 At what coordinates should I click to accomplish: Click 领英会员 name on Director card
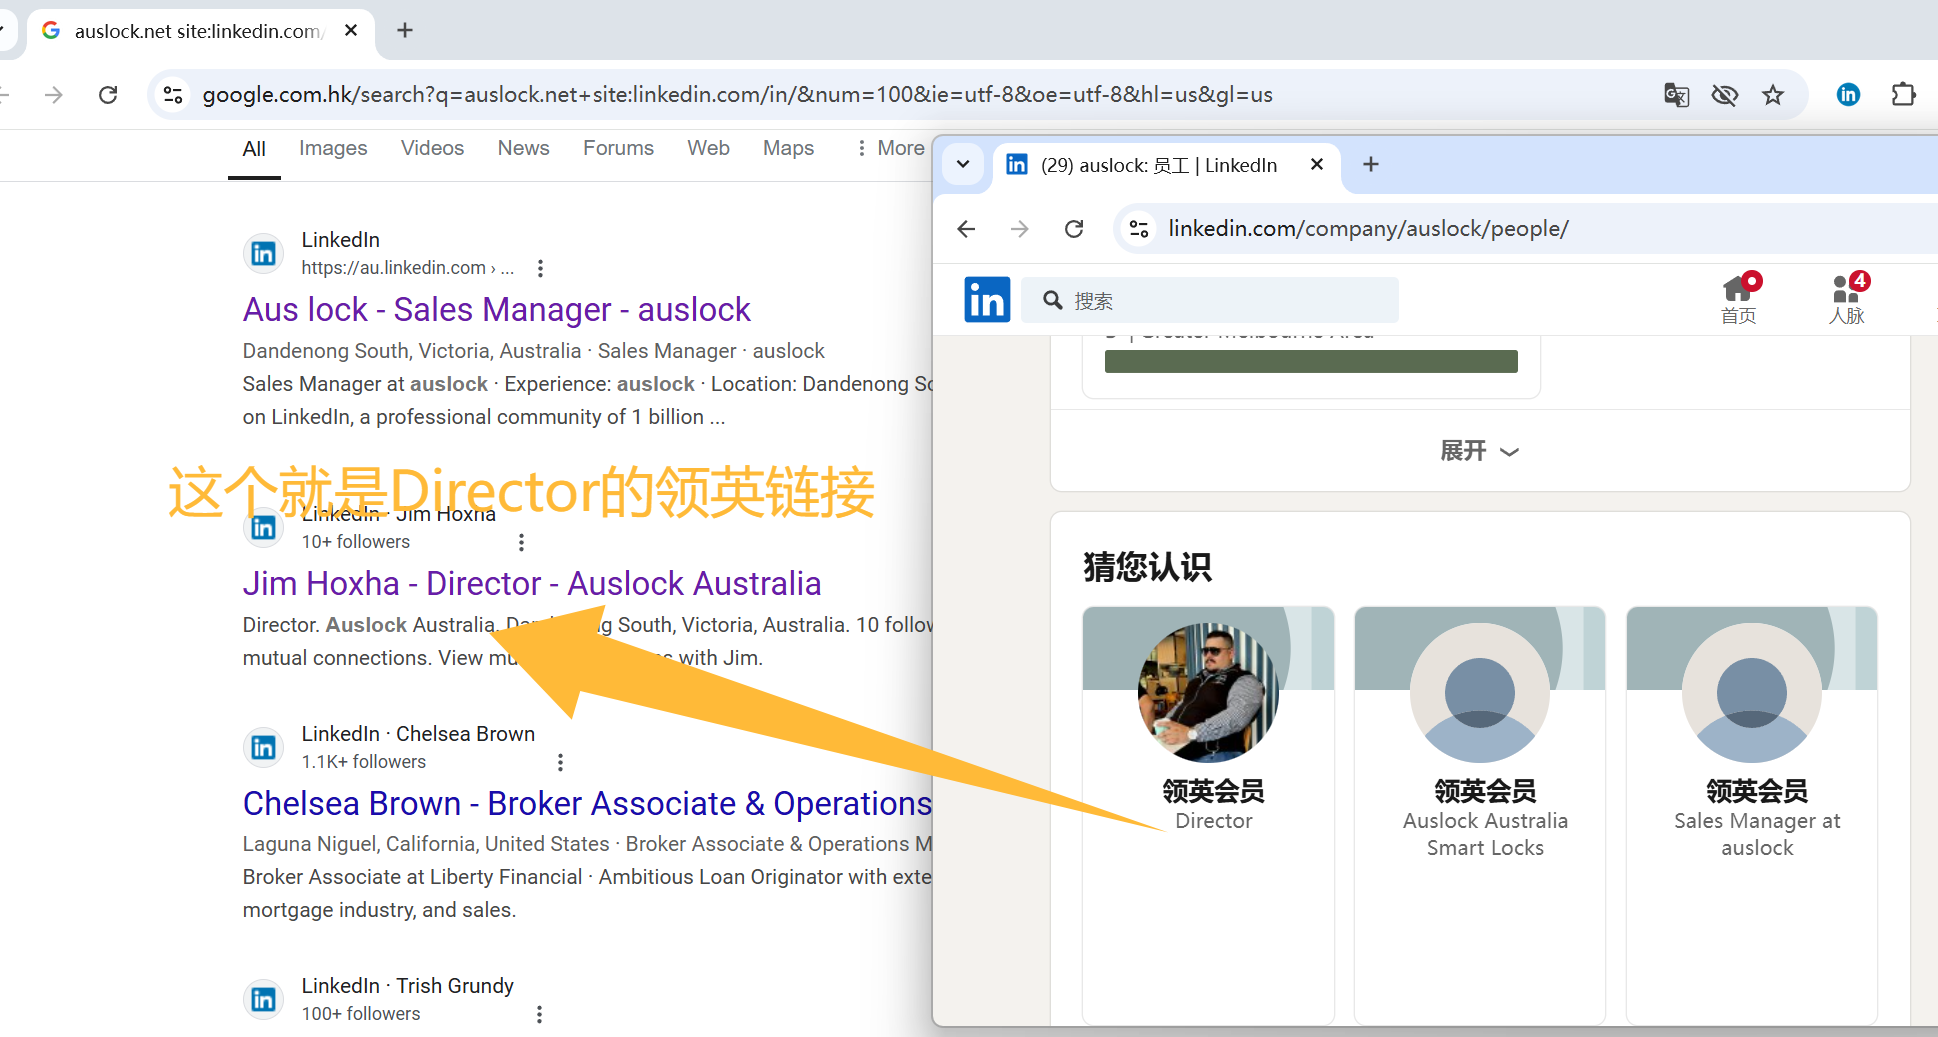pyautogui.click(x=1214, y=791)
